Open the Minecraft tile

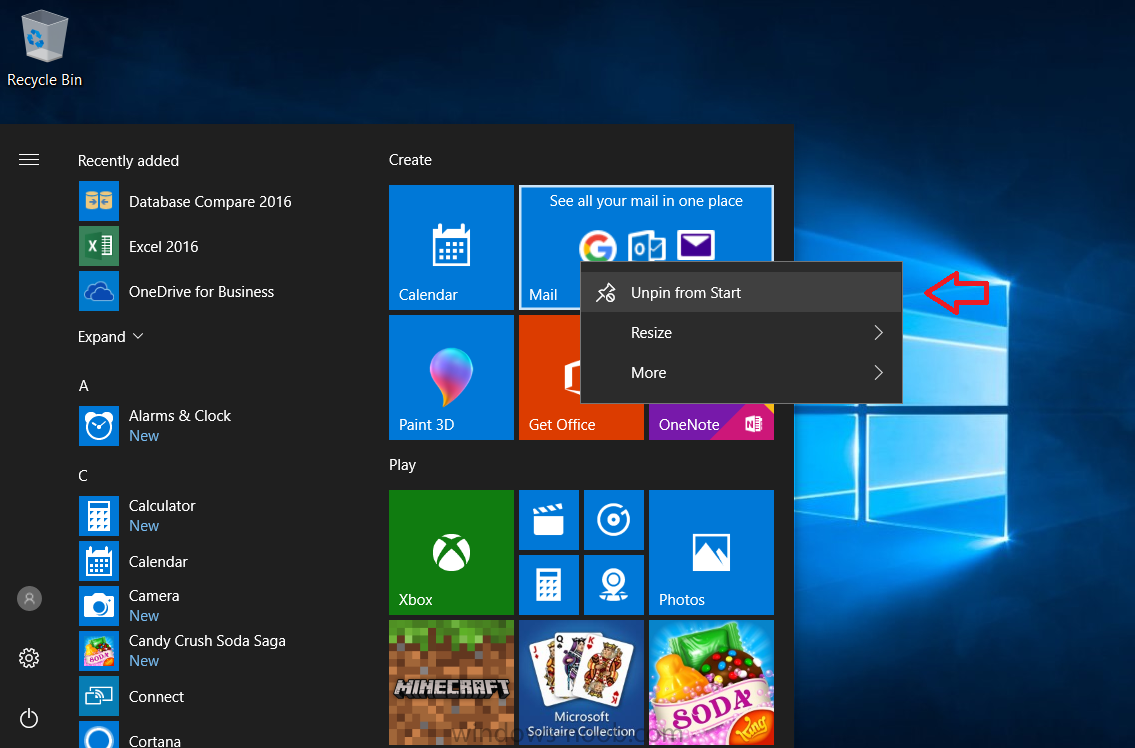click(451, 682)
